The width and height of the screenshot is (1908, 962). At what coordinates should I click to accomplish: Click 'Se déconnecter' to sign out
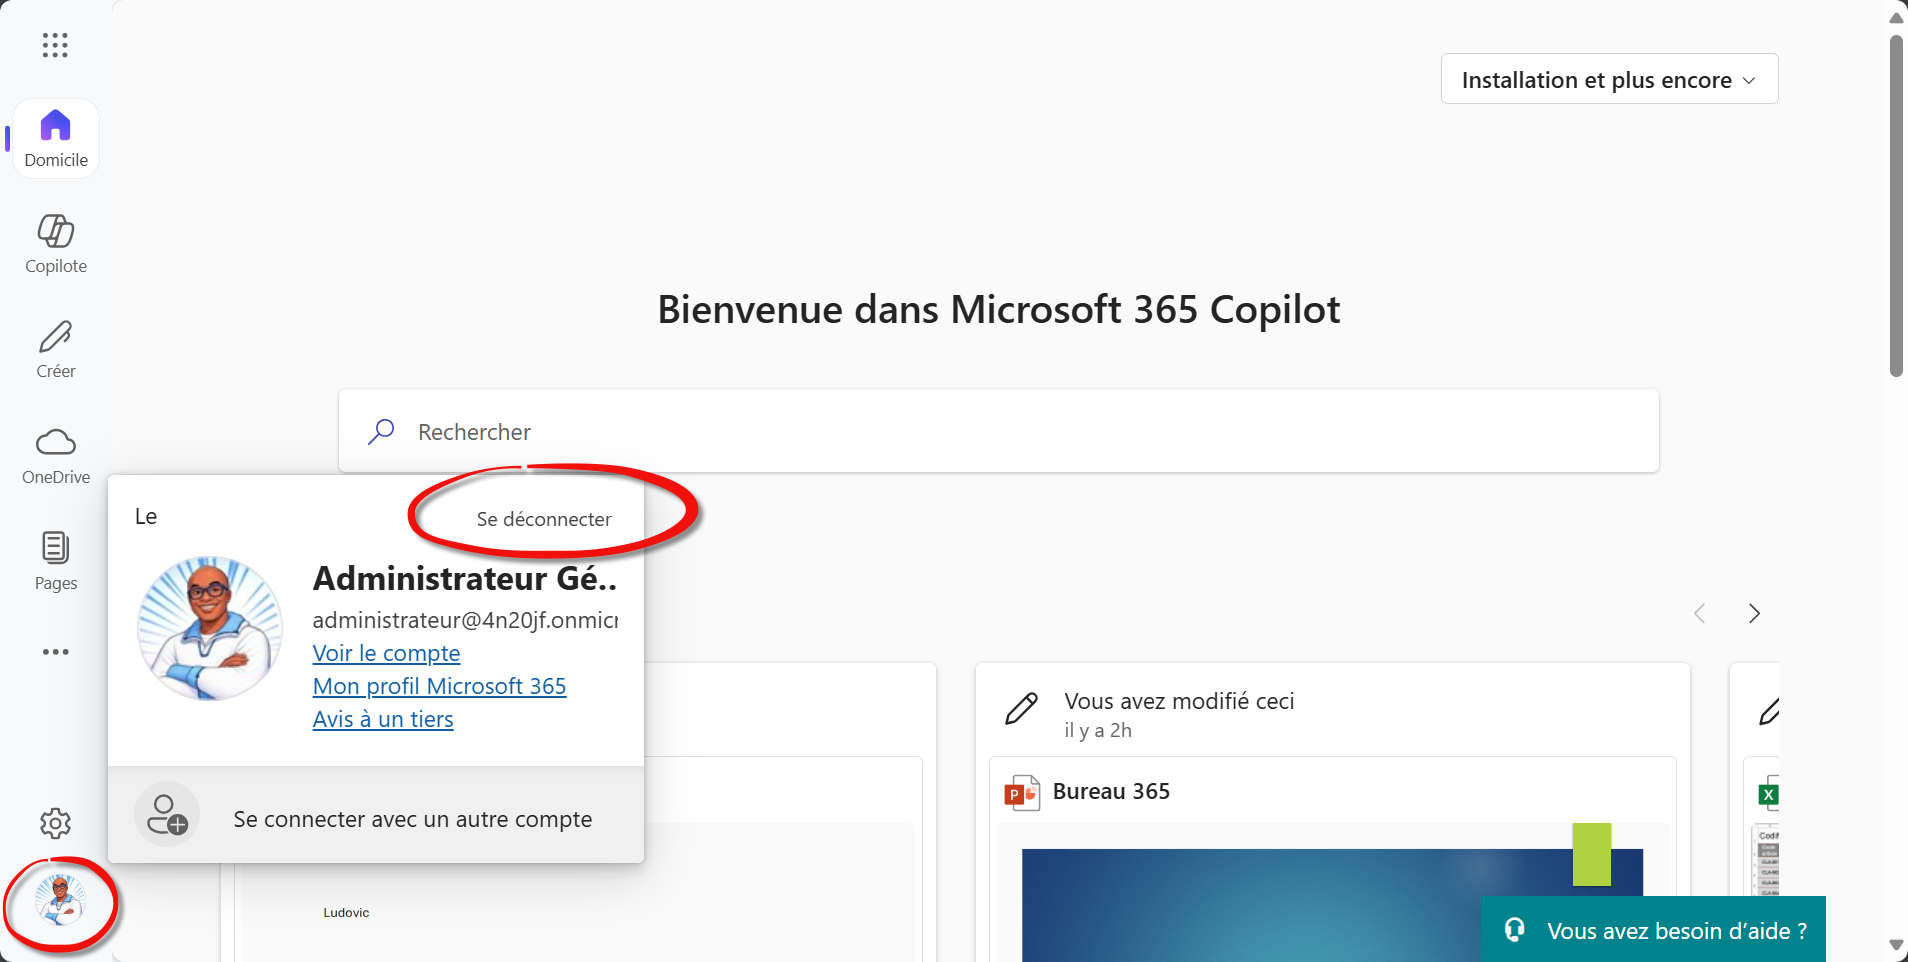coord(543,519)
